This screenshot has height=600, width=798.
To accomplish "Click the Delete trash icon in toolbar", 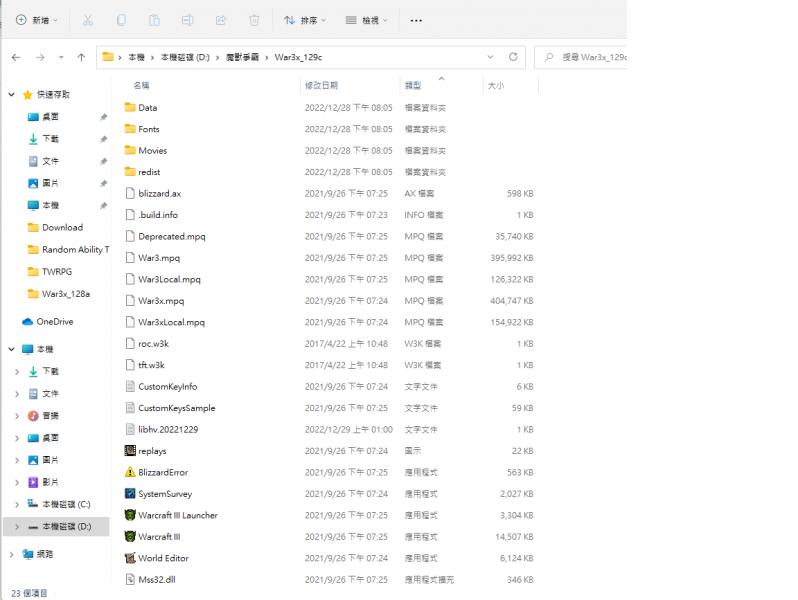I will [x=254, y=20].
